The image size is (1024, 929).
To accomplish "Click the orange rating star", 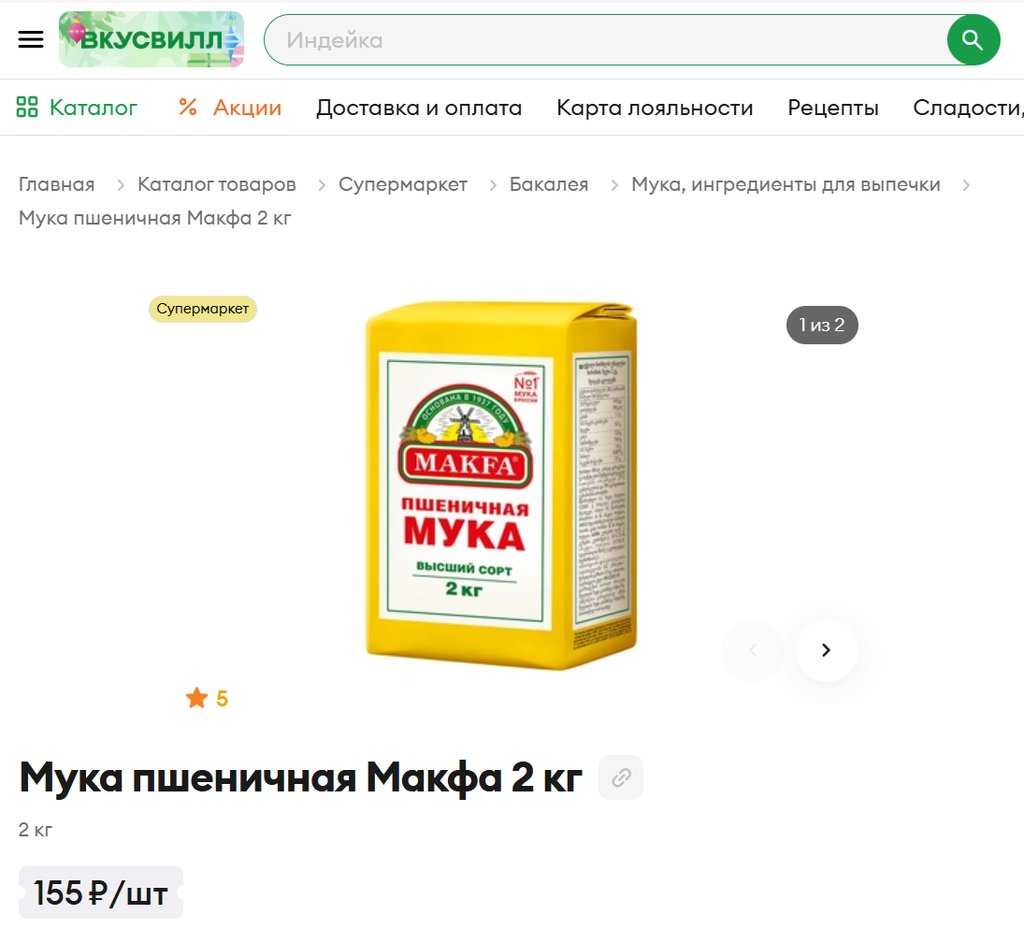I will (x=197, y=698).
